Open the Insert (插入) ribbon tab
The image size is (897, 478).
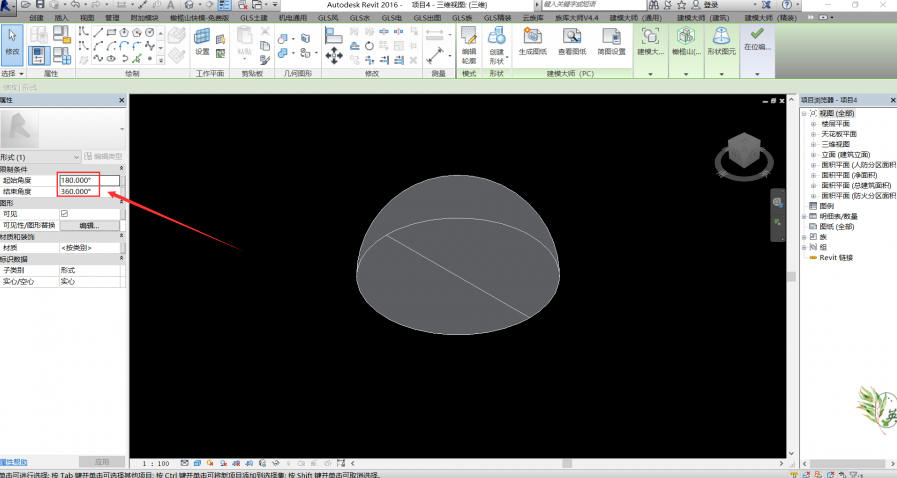61,18
